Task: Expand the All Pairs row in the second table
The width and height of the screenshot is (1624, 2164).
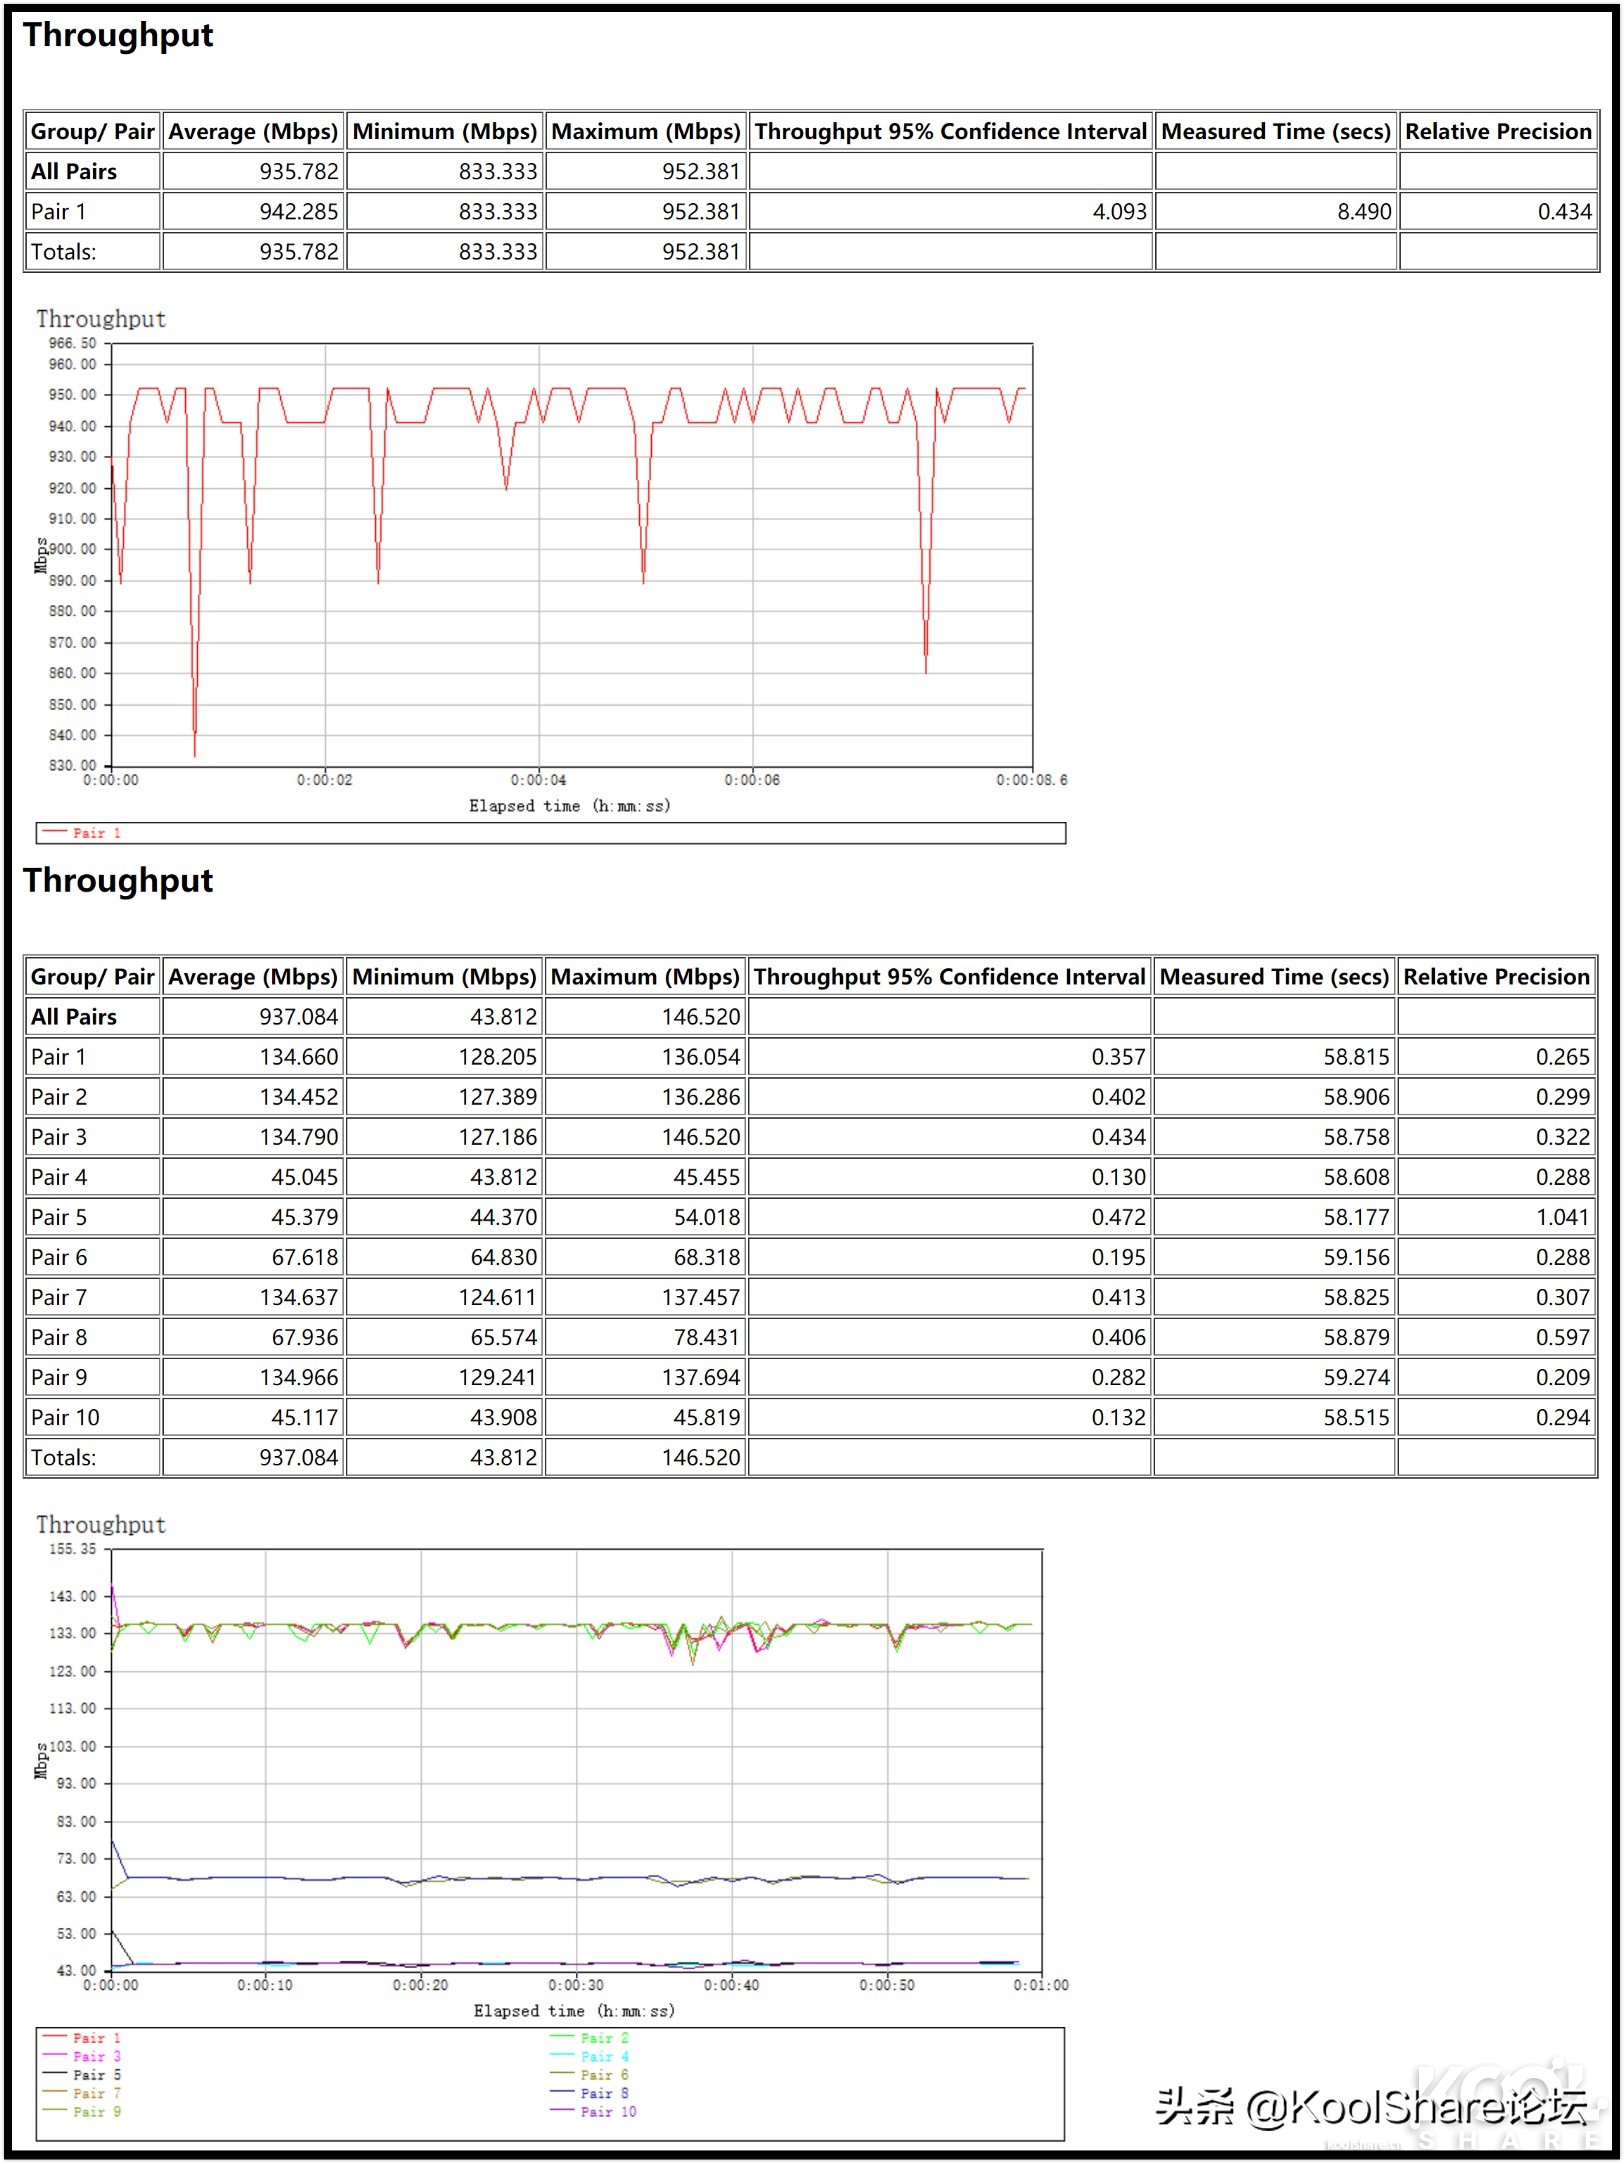Action: click(x=73, y=1016)
